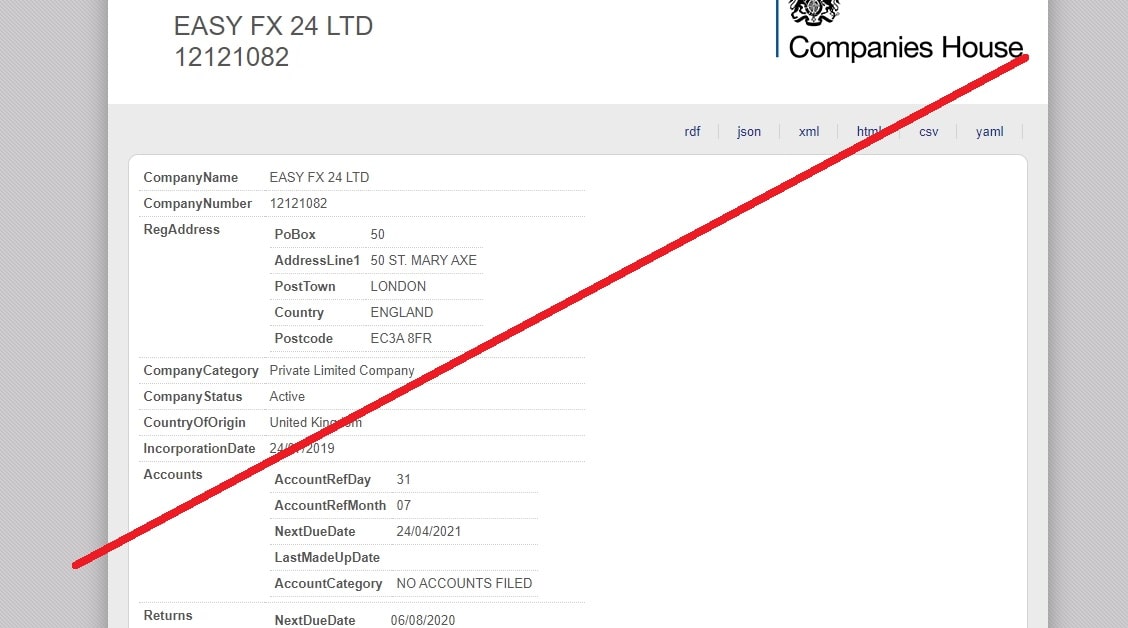Click the Private Limited Company value
1128x628 pixels.
(342, 370)
